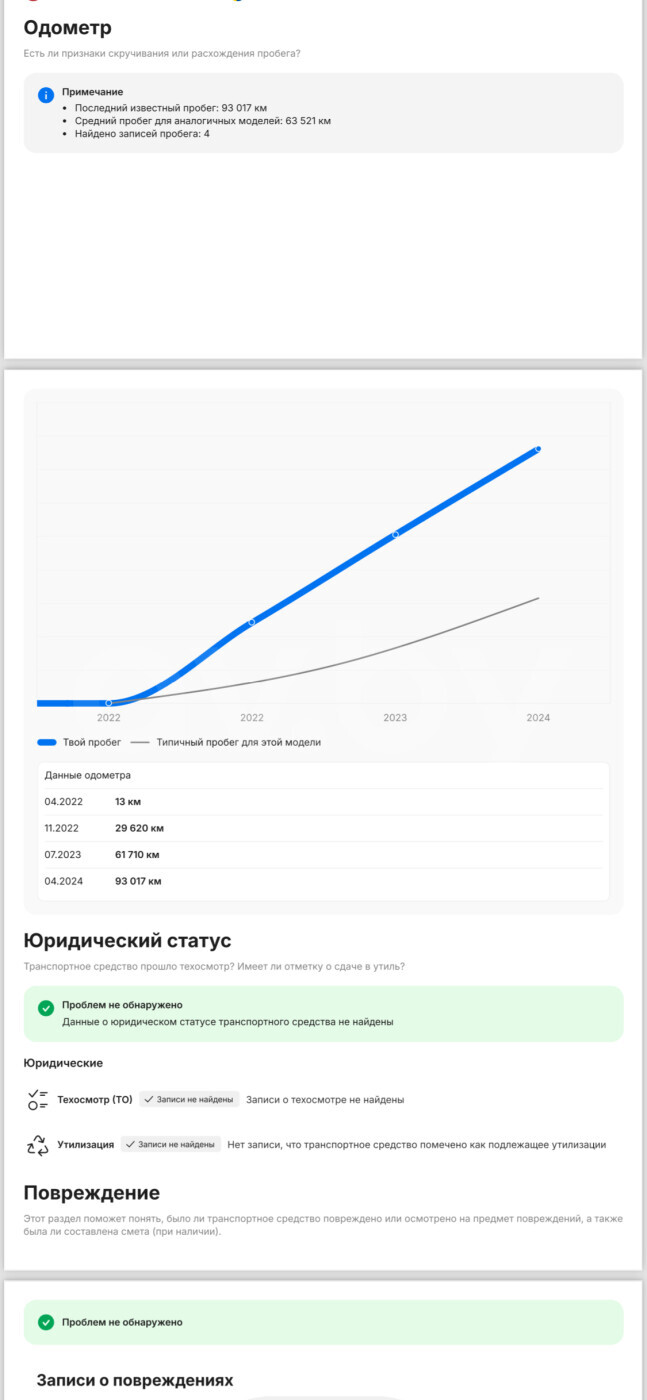The height and width of the screenshot is (1400, 647).
Task: Click the Одометр section heading
Action: point(68,28)
